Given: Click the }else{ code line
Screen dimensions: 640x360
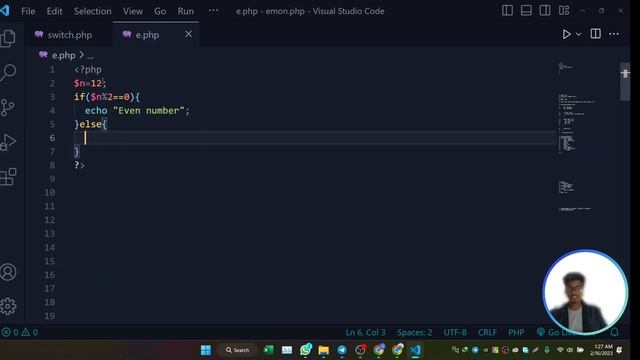Looking at the screenshot, I should click(90, 124).
